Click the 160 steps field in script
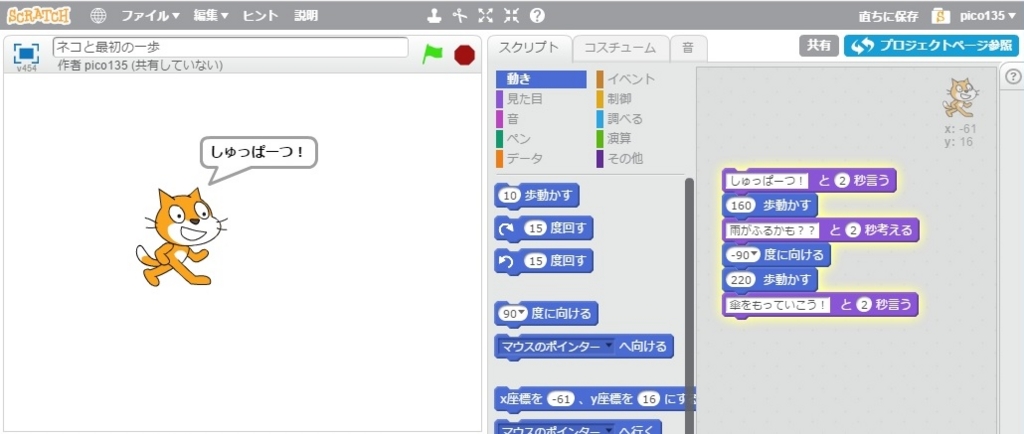 [741, 206]
